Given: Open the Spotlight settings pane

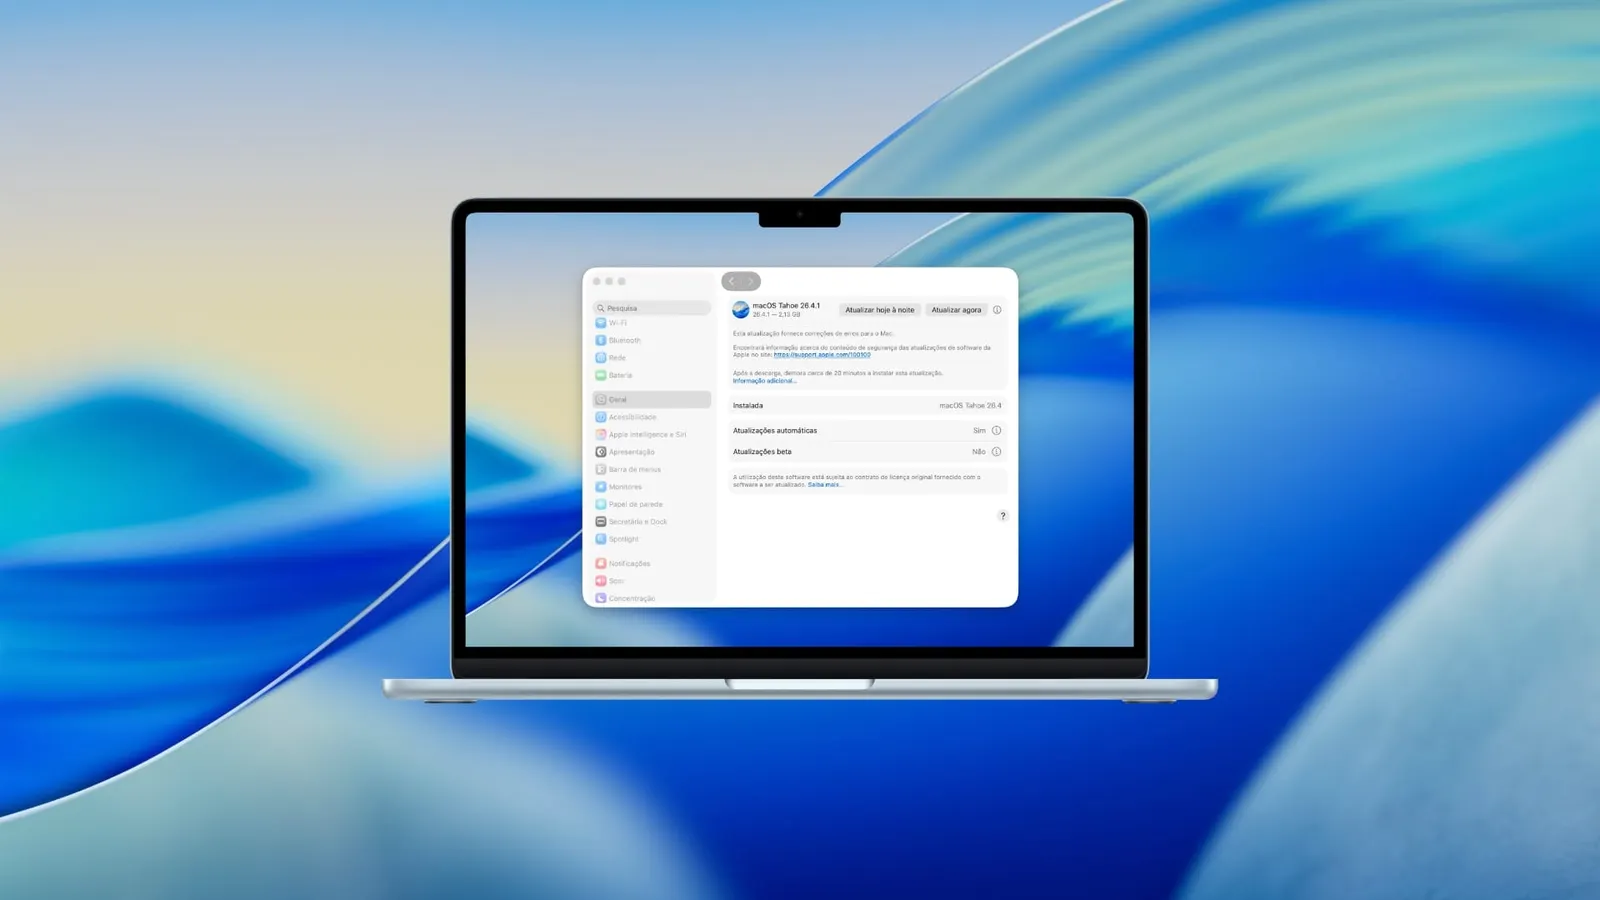Looking at the screenshot, I should click(x=623, y=539).
